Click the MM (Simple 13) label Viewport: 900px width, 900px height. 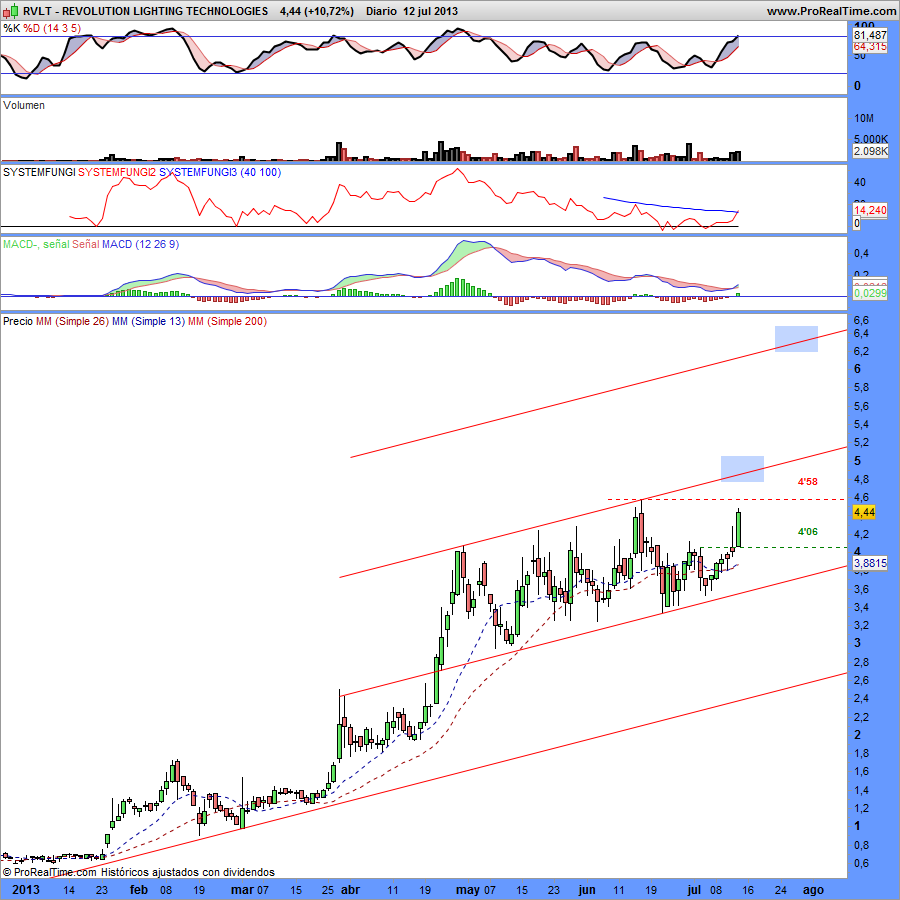[148, 321]
